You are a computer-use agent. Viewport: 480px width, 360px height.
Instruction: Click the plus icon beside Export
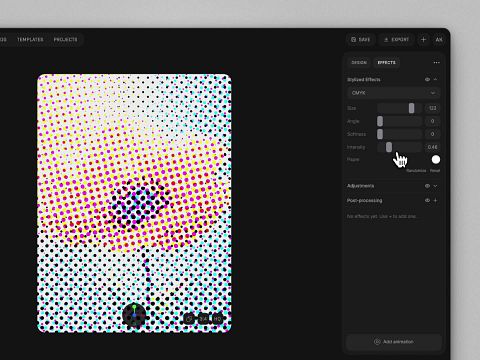(x=423, y=40)
